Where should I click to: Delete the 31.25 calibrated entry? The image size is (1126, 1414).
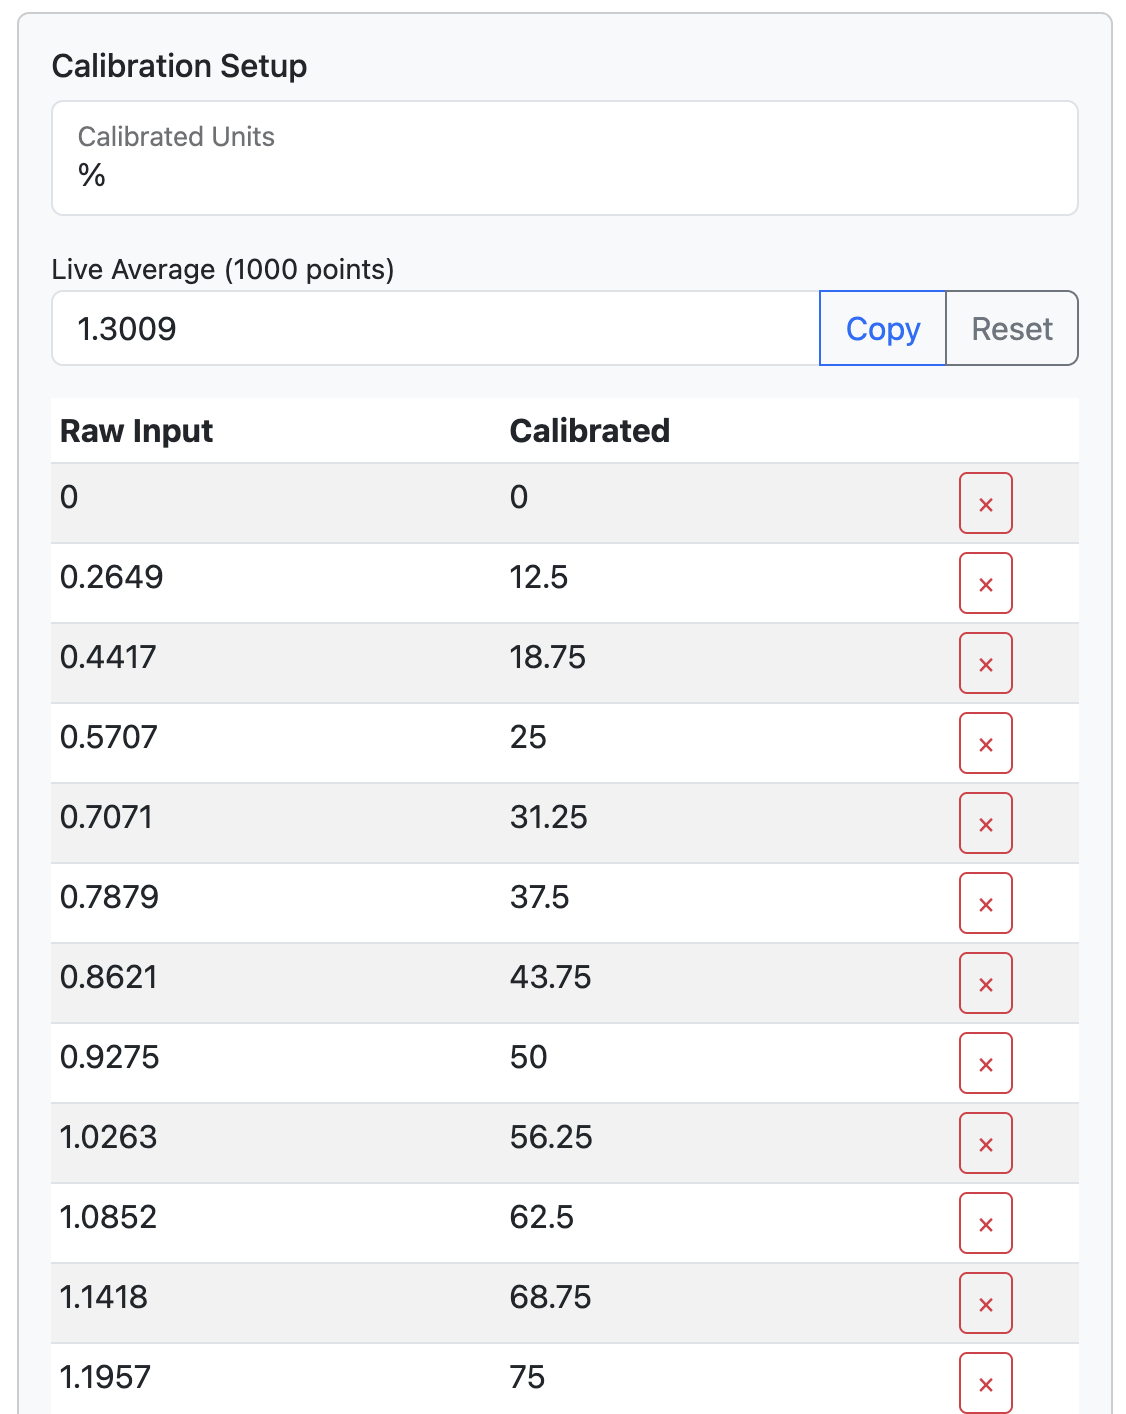985,824
